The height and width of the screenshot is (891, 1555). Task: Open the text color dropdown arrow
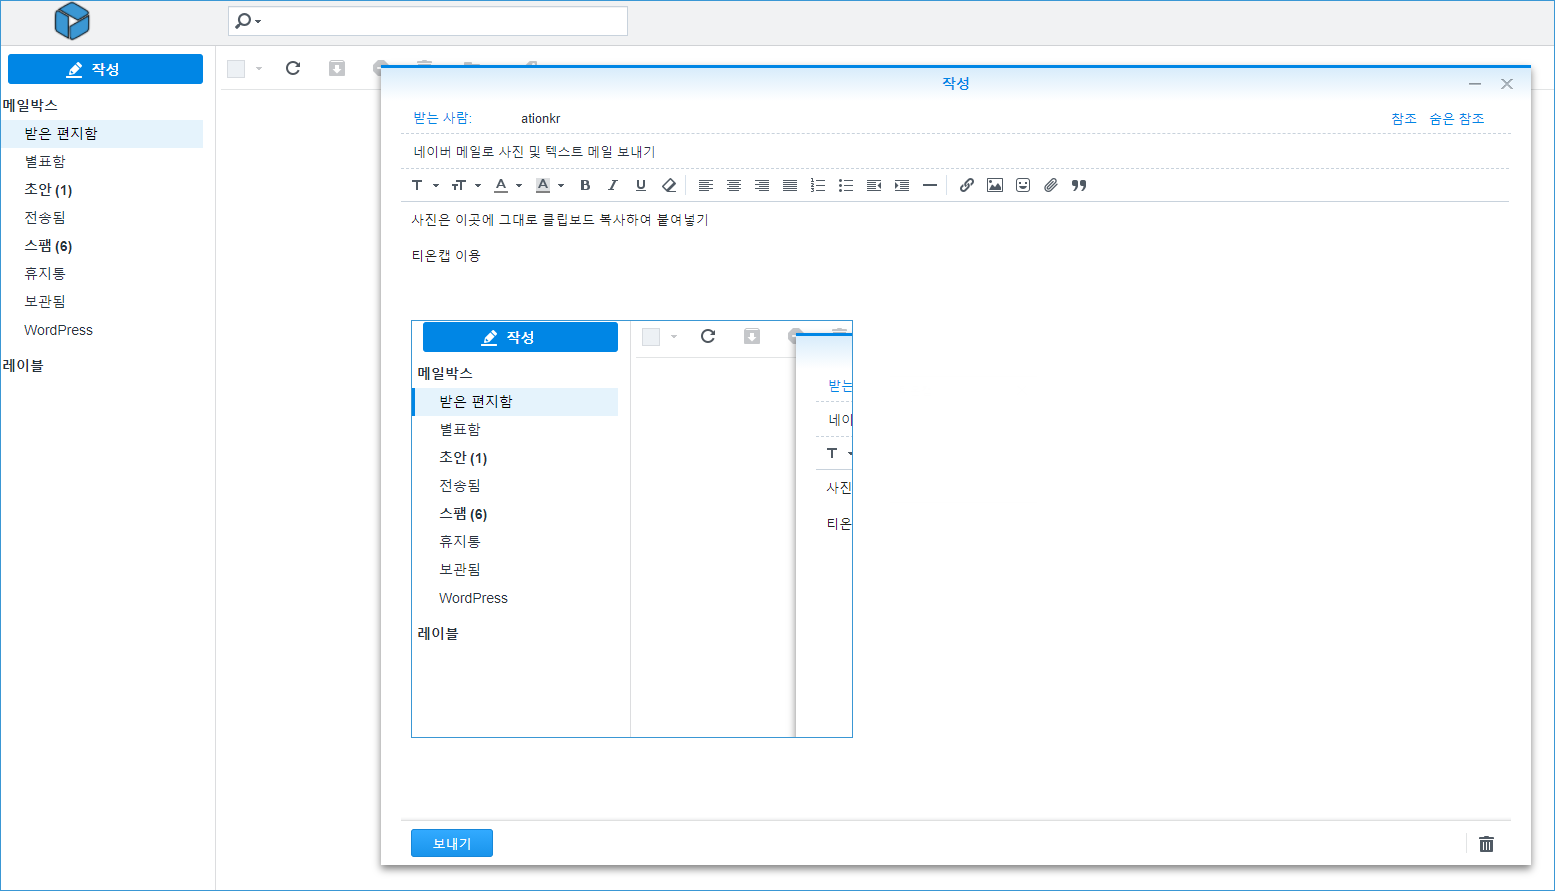(519, 185)
